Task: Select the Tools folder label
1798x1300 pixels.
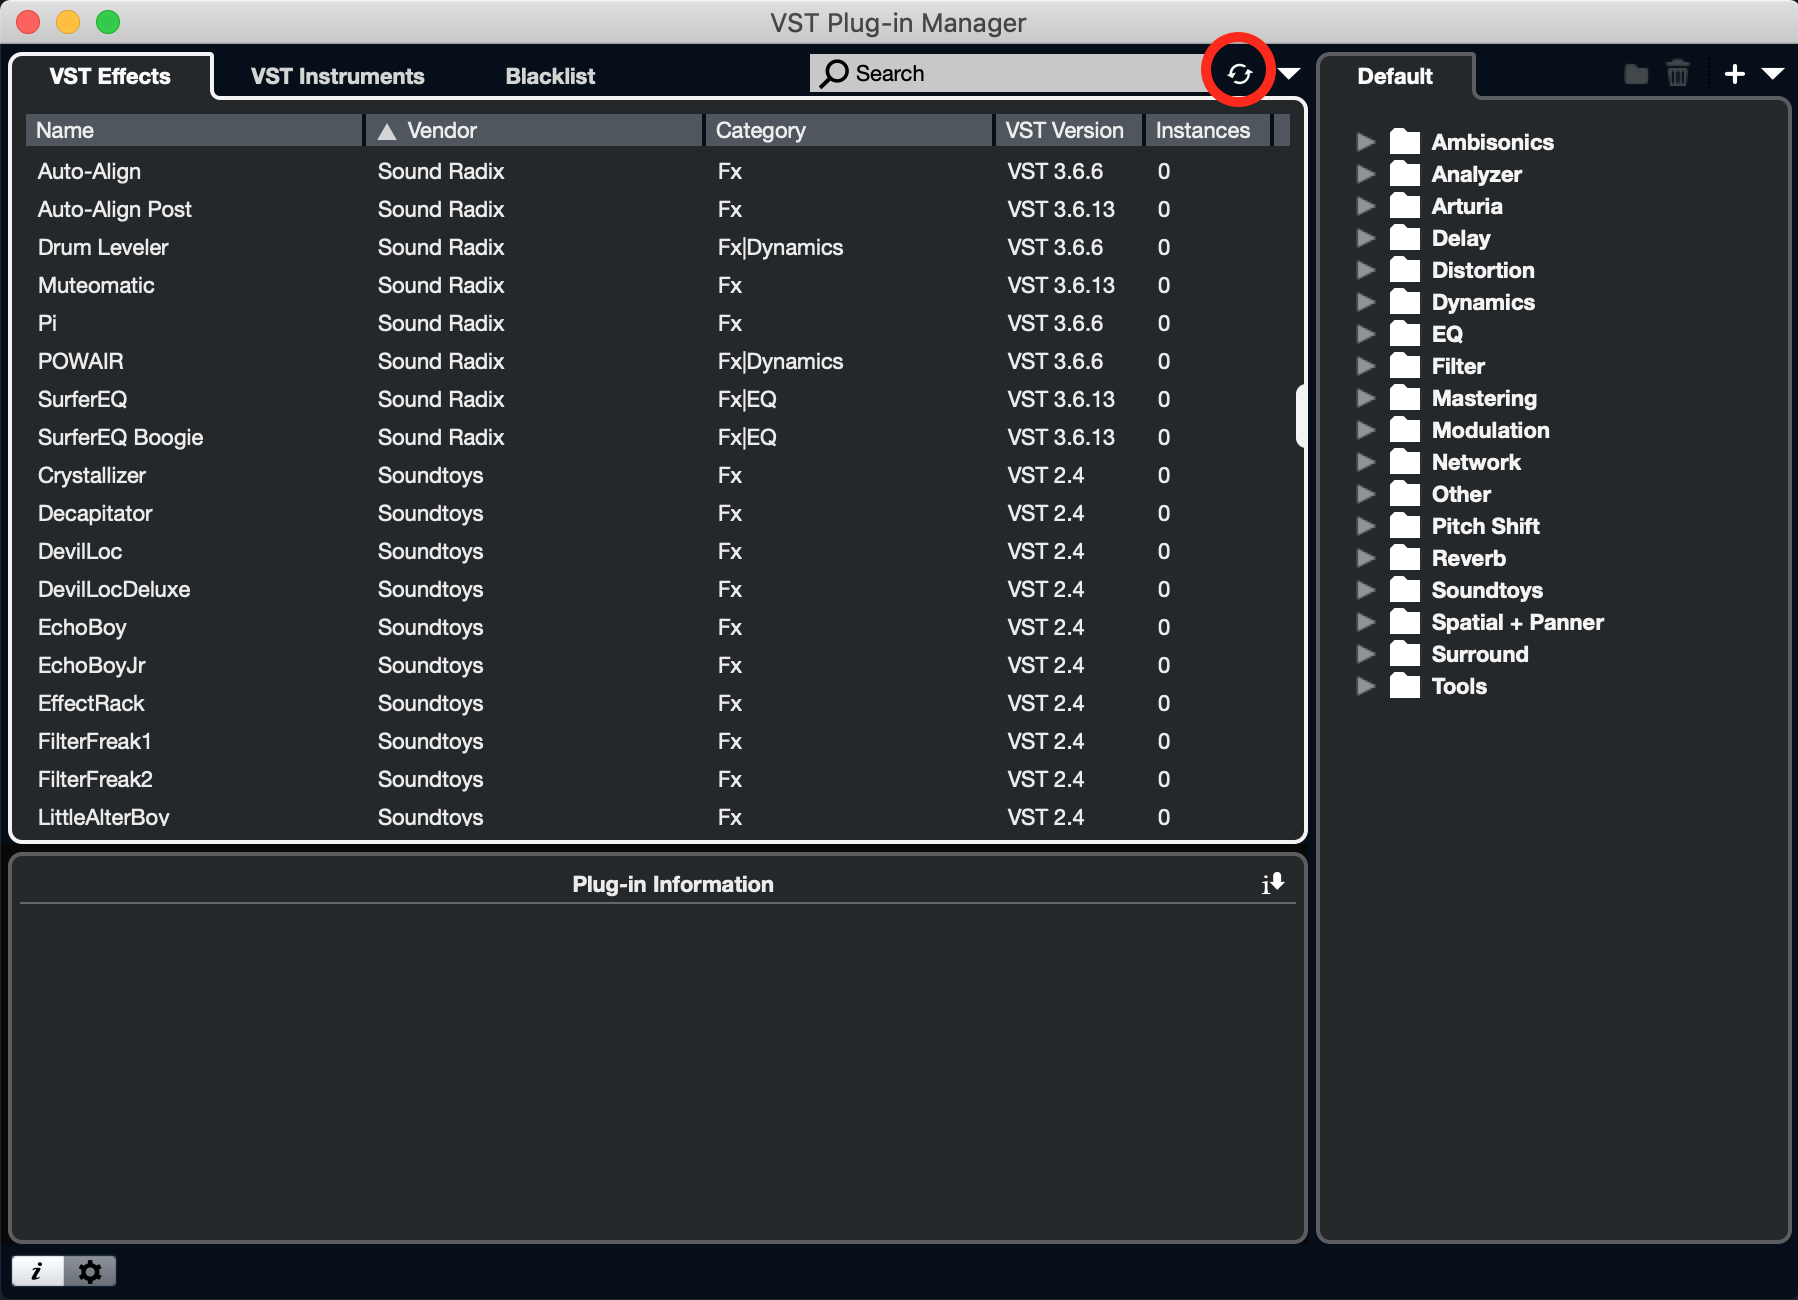Action: [1459, 686]
